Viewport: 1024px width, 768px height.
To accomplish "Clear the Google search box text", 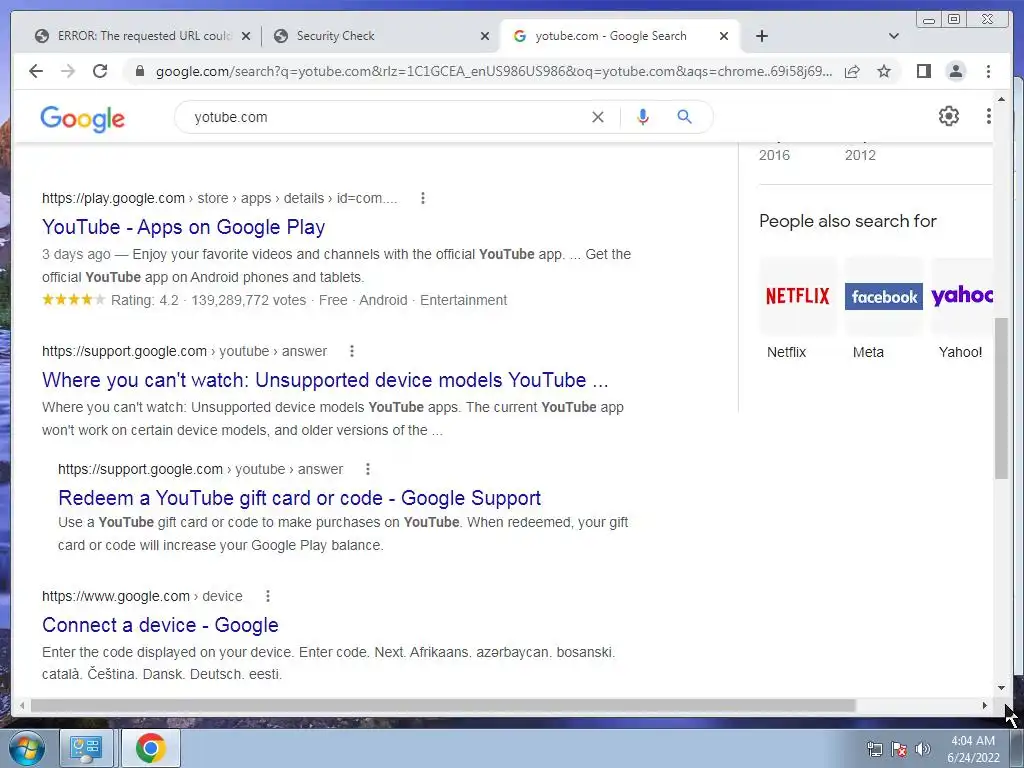I will click(x=598, y=117).
